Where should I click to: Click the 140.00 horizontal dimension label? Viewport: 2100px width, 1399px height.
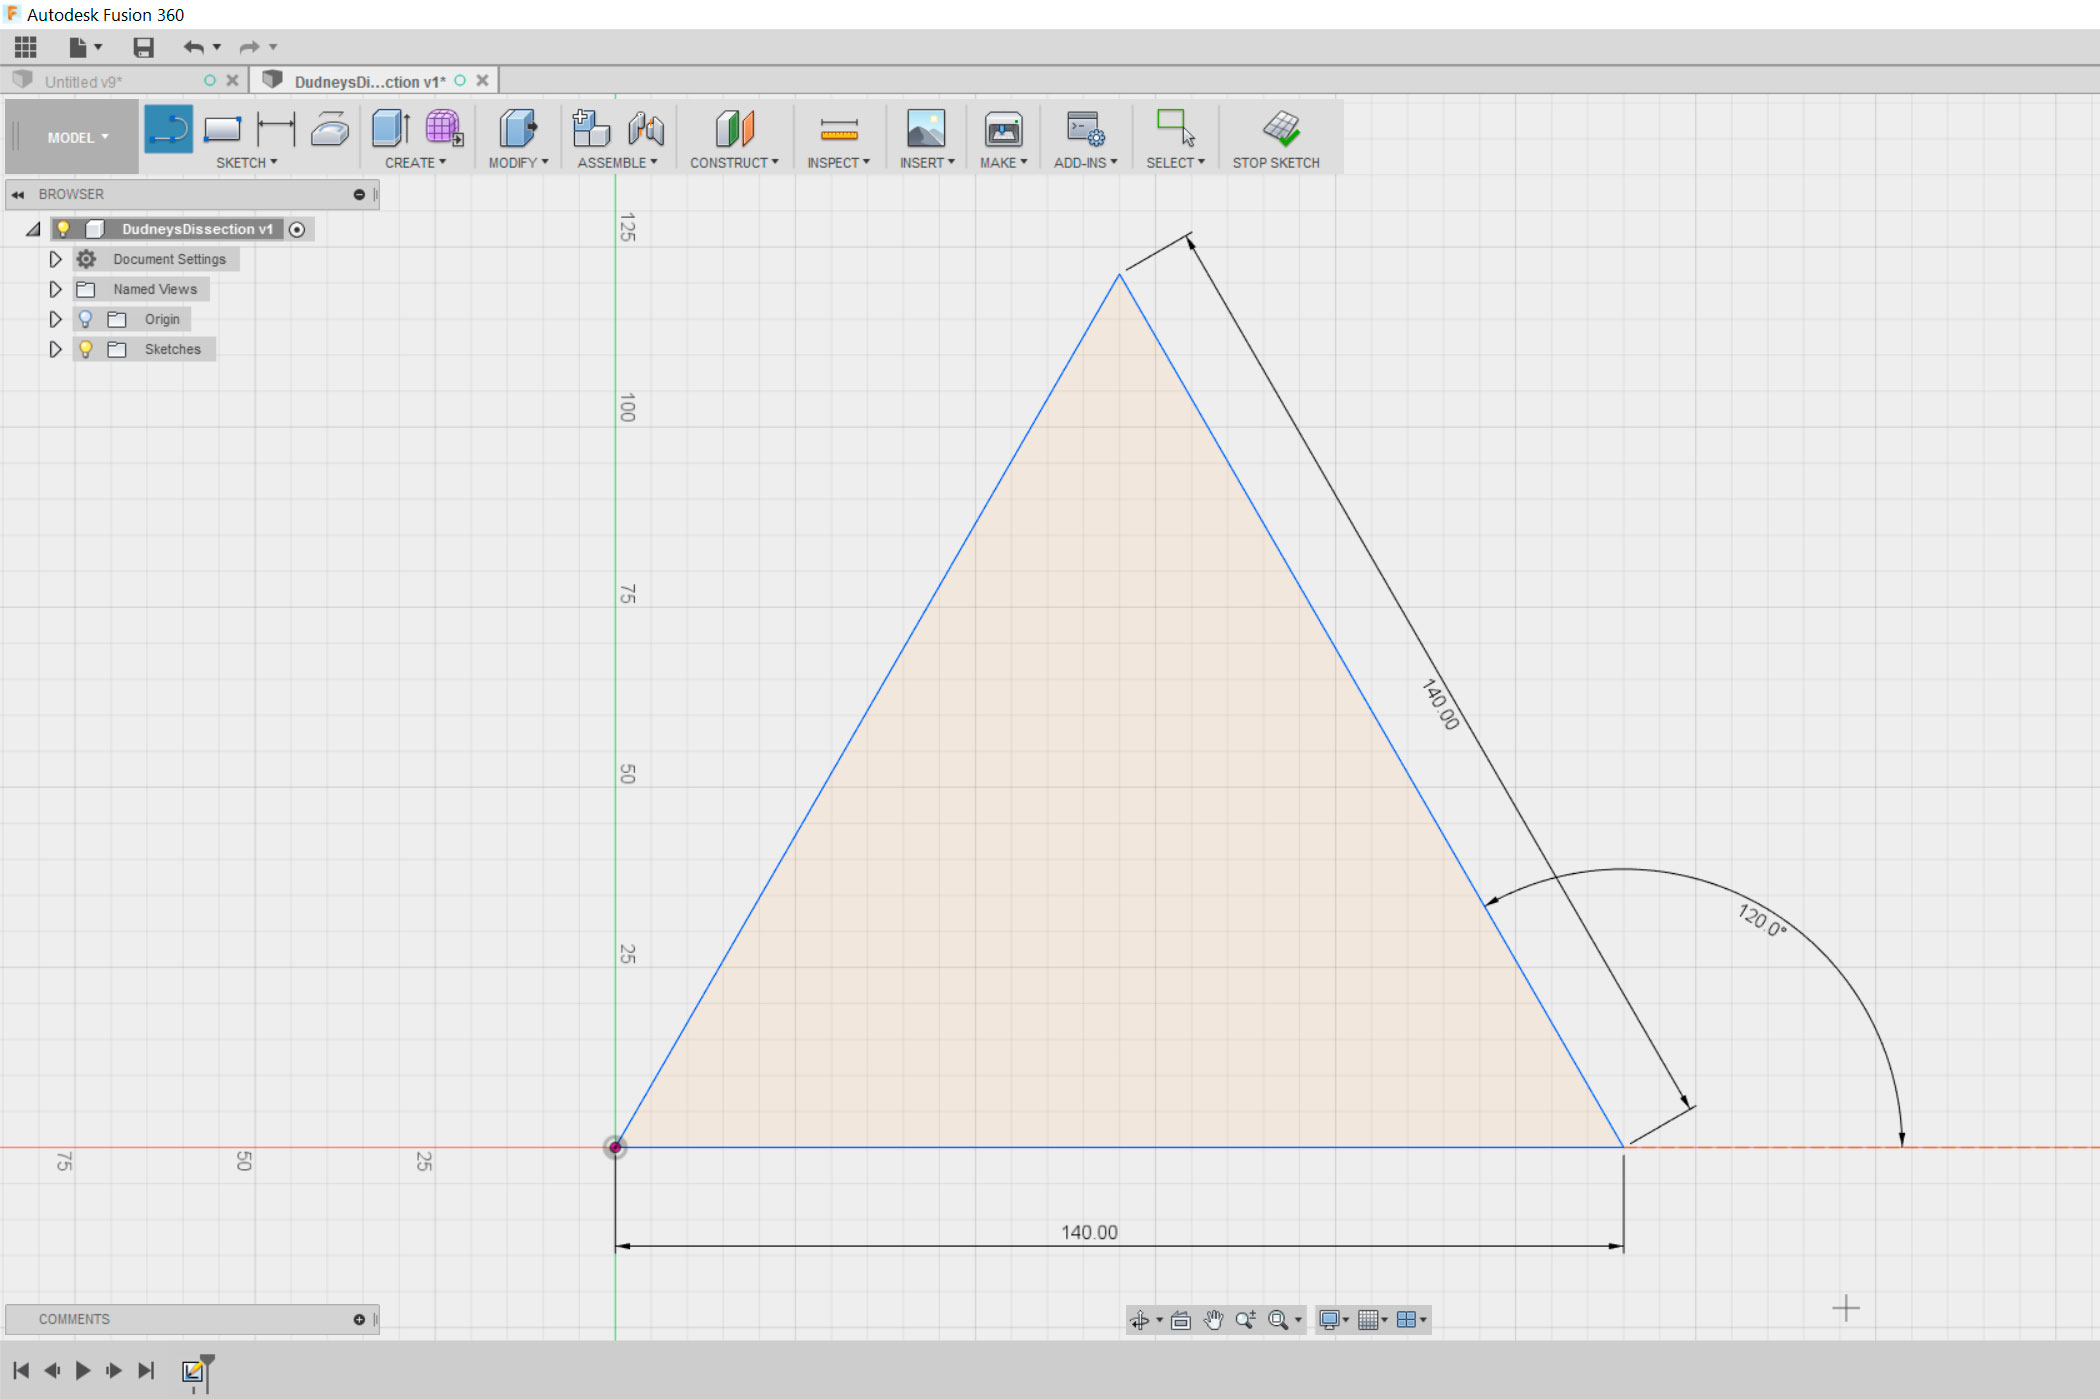(1089, 1232)
